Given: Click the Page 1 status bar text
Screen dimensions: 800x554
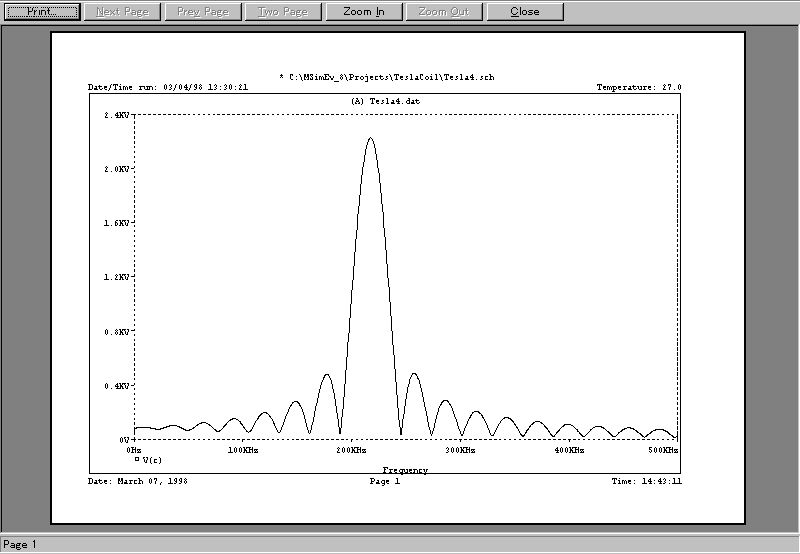Looking at the screenshot, I should coord(20,545).
